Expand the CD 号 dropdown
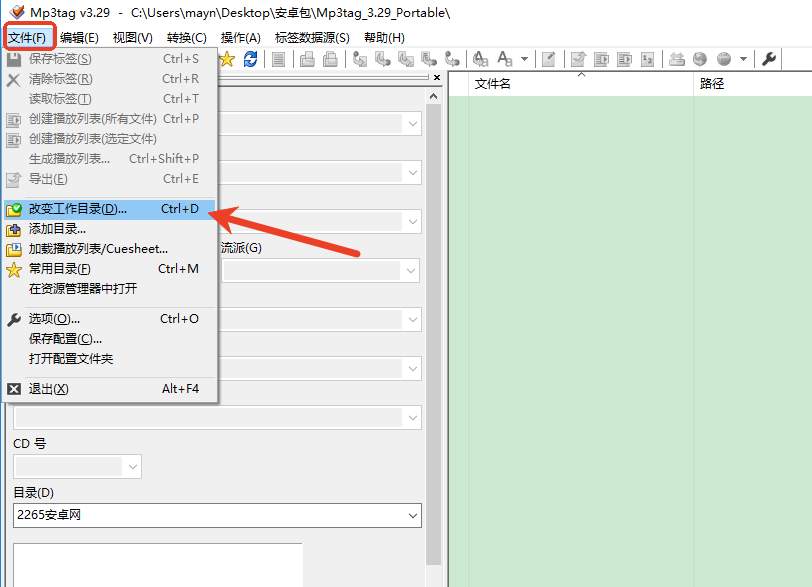Screen dimensions: 812x587 click(x=133, y=467)
